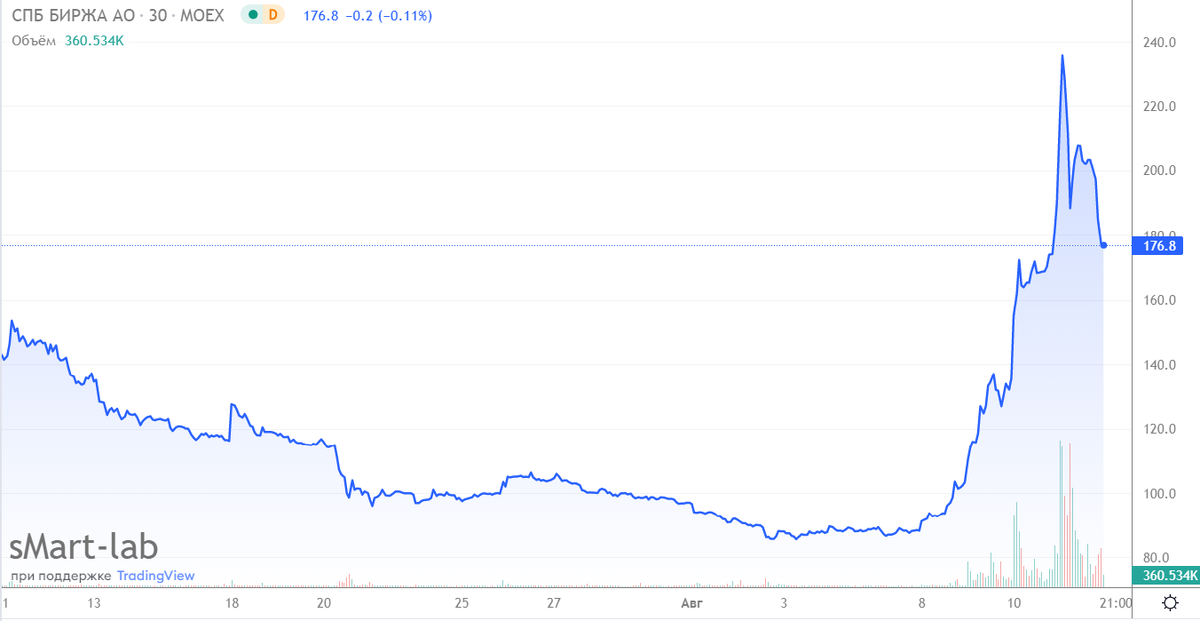Click the при поддержке caption text

click(x=61, y=576)
